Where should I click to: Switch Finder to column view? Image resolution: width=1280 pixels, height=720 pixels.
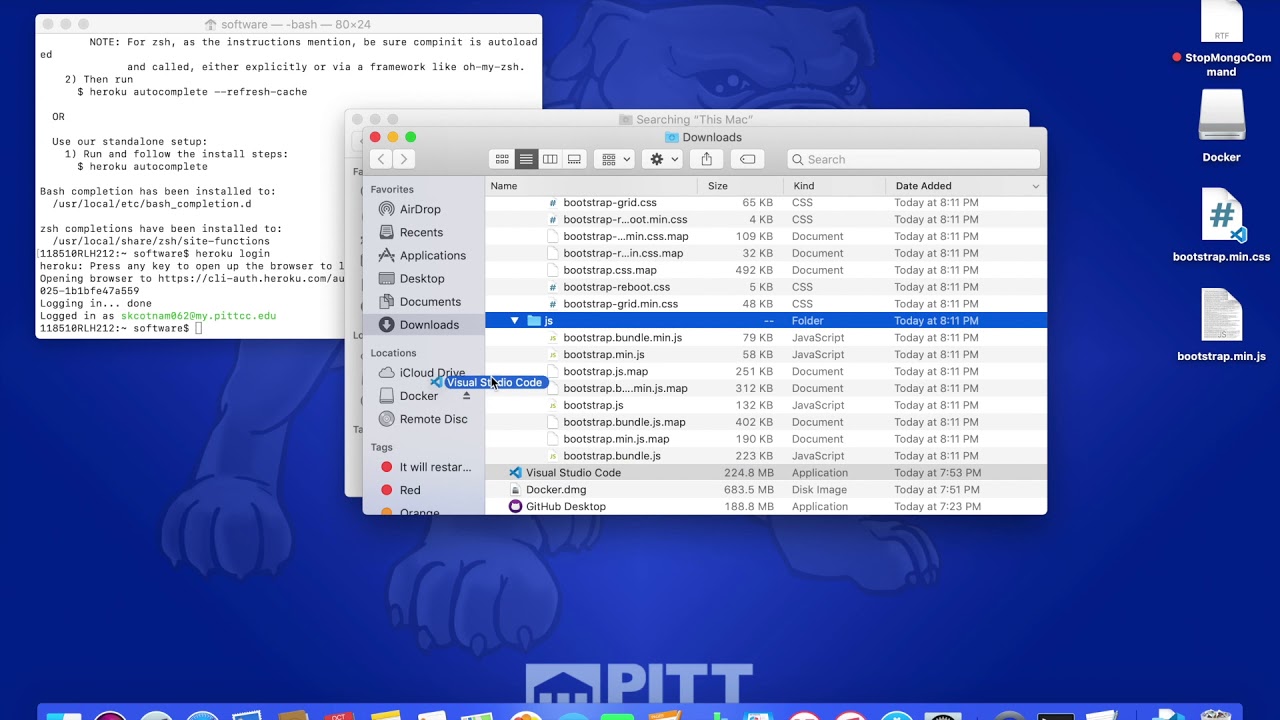[550, 159]
